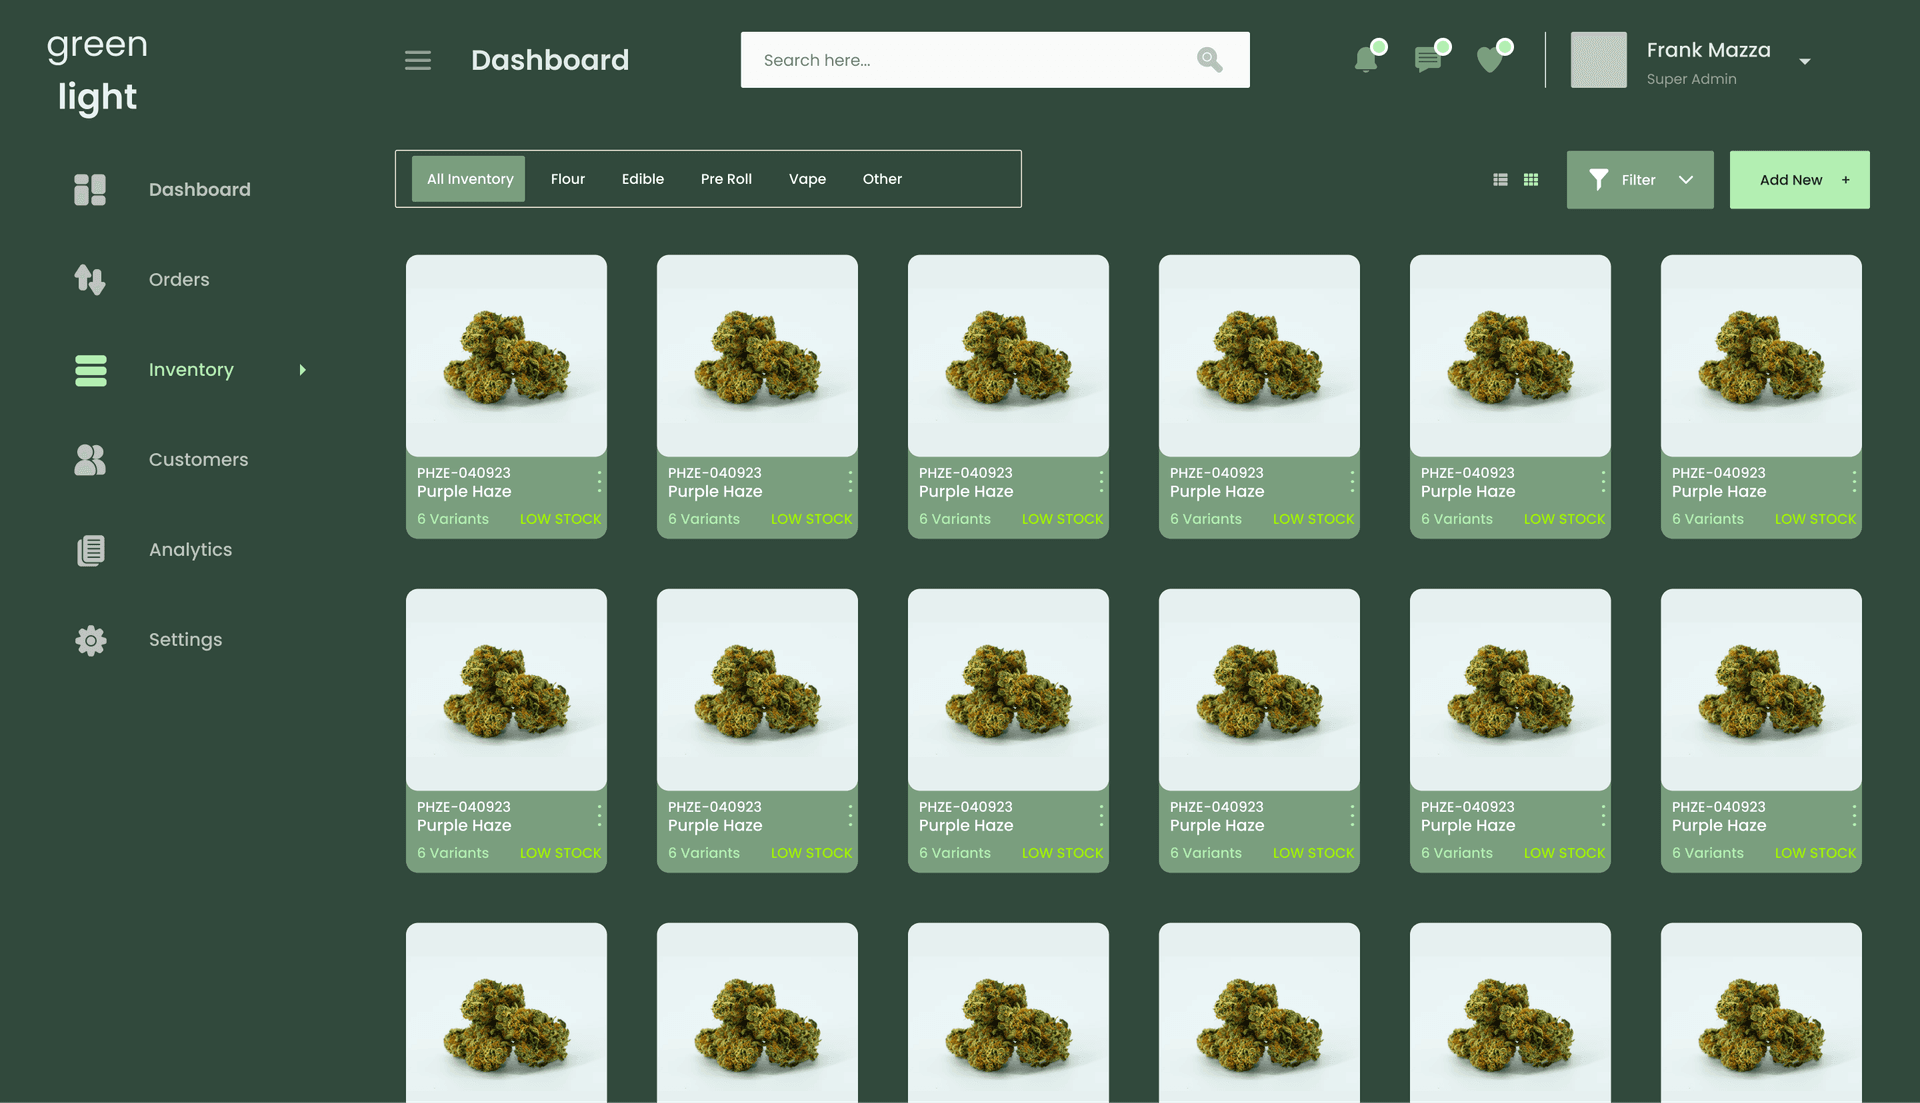The width and height of the screenshot is (1920, 1103).
Task: Click inside the search field
Action: pyautogui.click(x=960, y=60)
